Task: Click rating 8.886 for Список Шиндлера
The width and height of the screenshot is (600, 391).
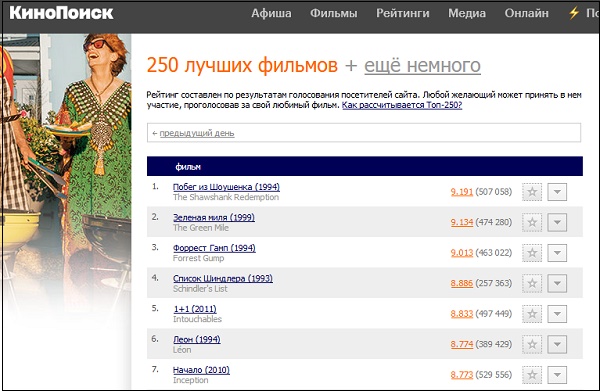Action: (x=461, y=283)
